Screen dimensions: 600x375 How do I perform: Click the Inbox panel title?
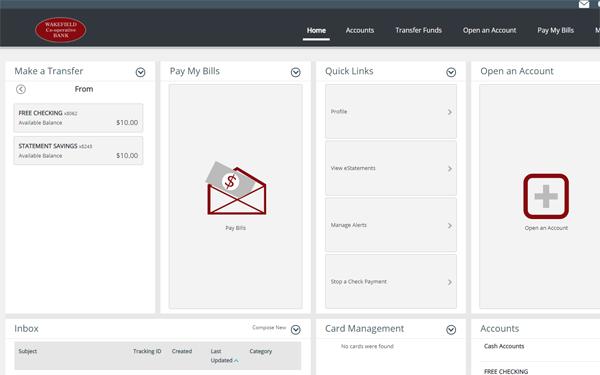pyautogui.click(x=26, y=329)
